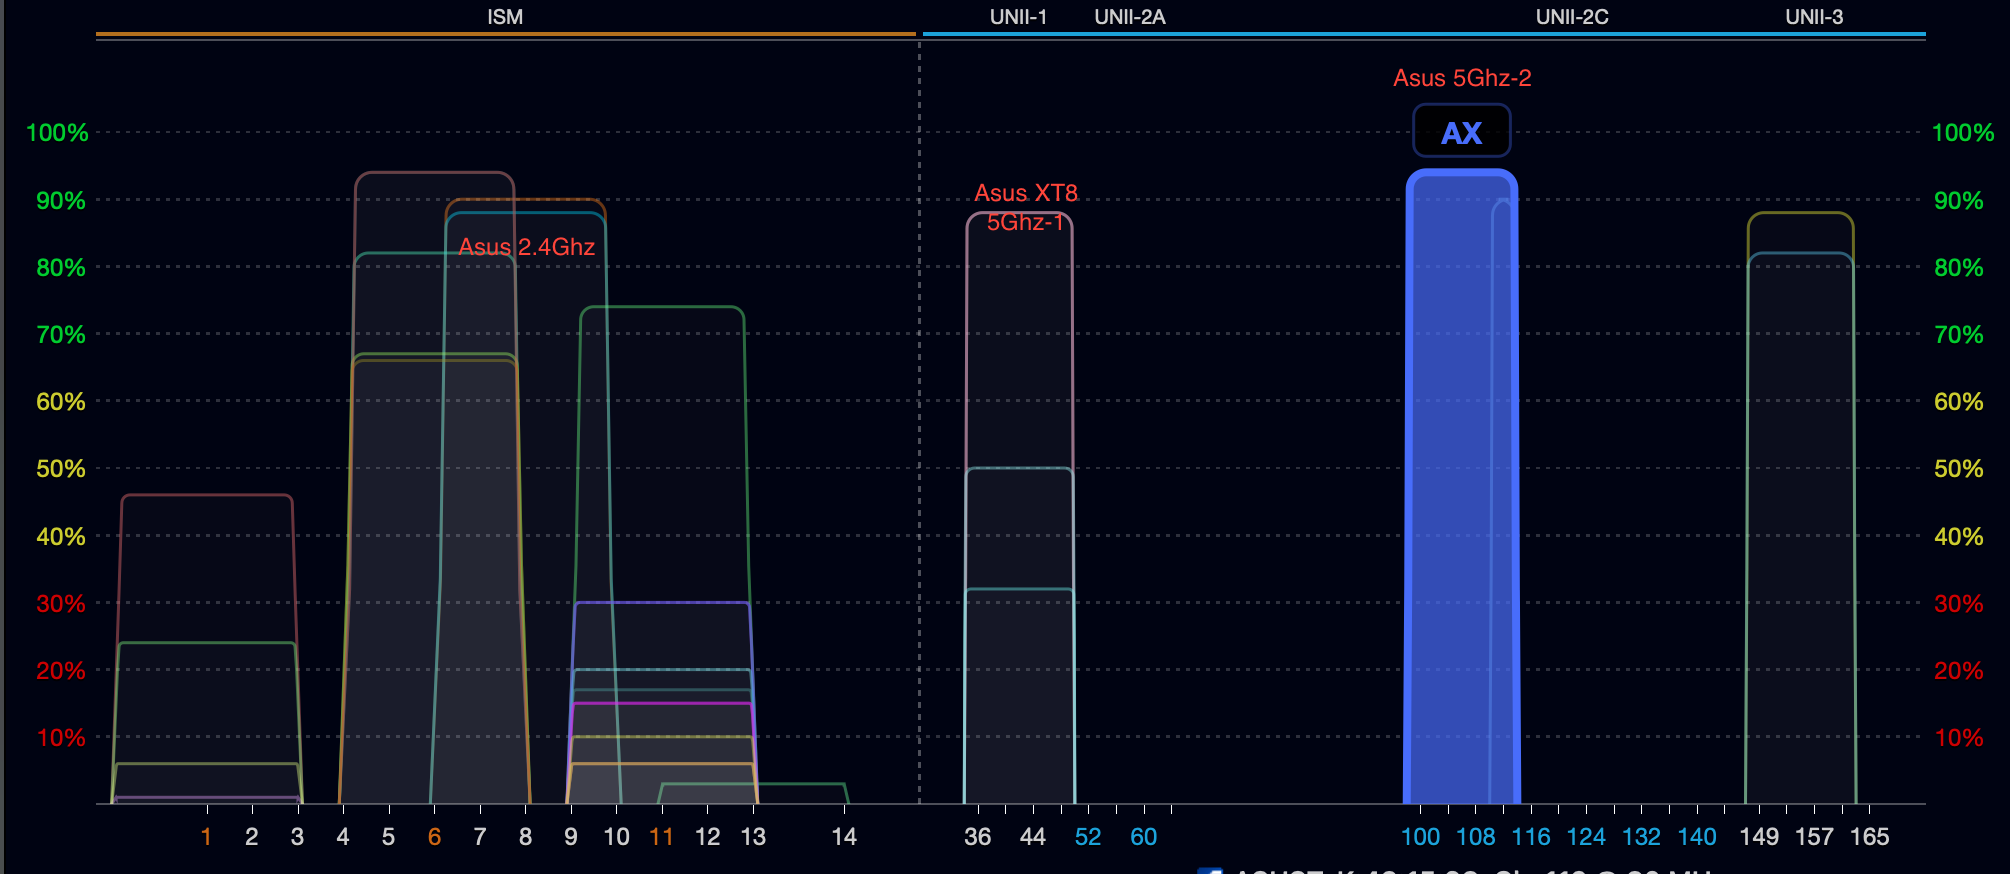Click the UNII-3 band header
Image resolution: width=2010 pixels, height=874 pixels.
1814,17
